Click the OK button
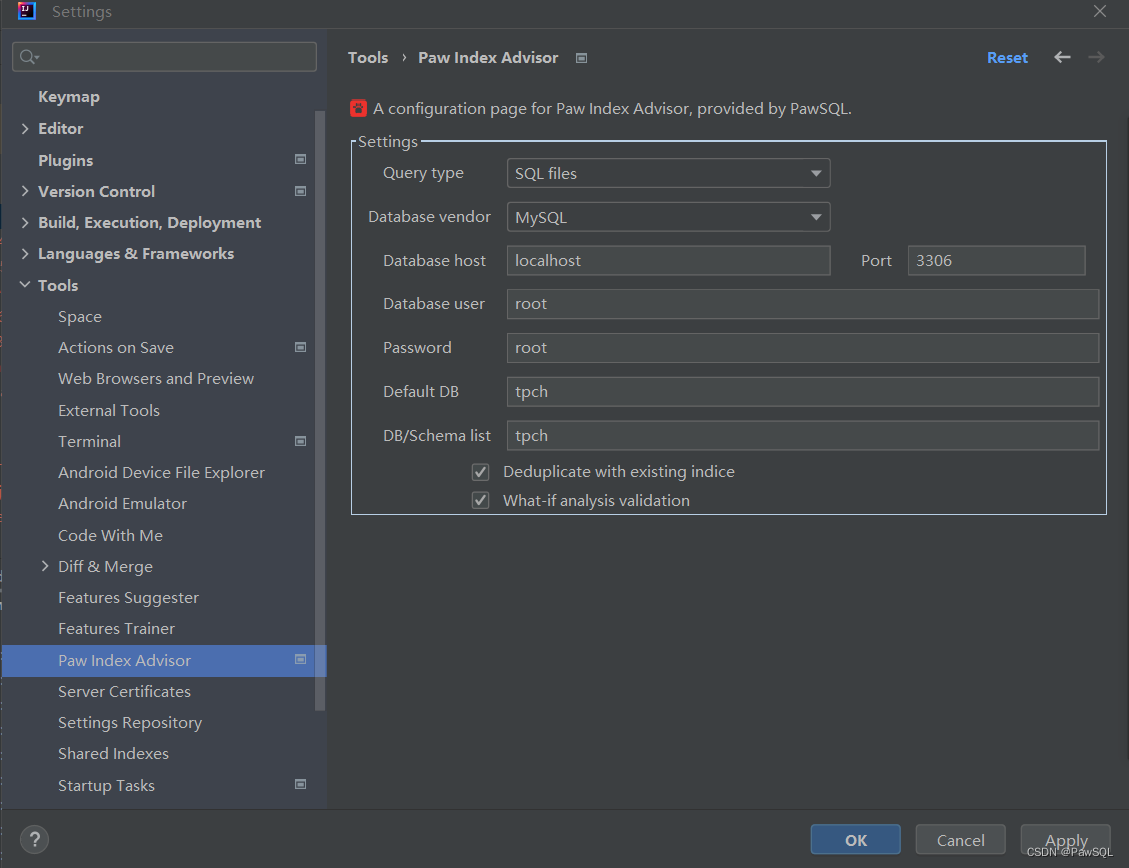1129x868 pixels. 855,839
